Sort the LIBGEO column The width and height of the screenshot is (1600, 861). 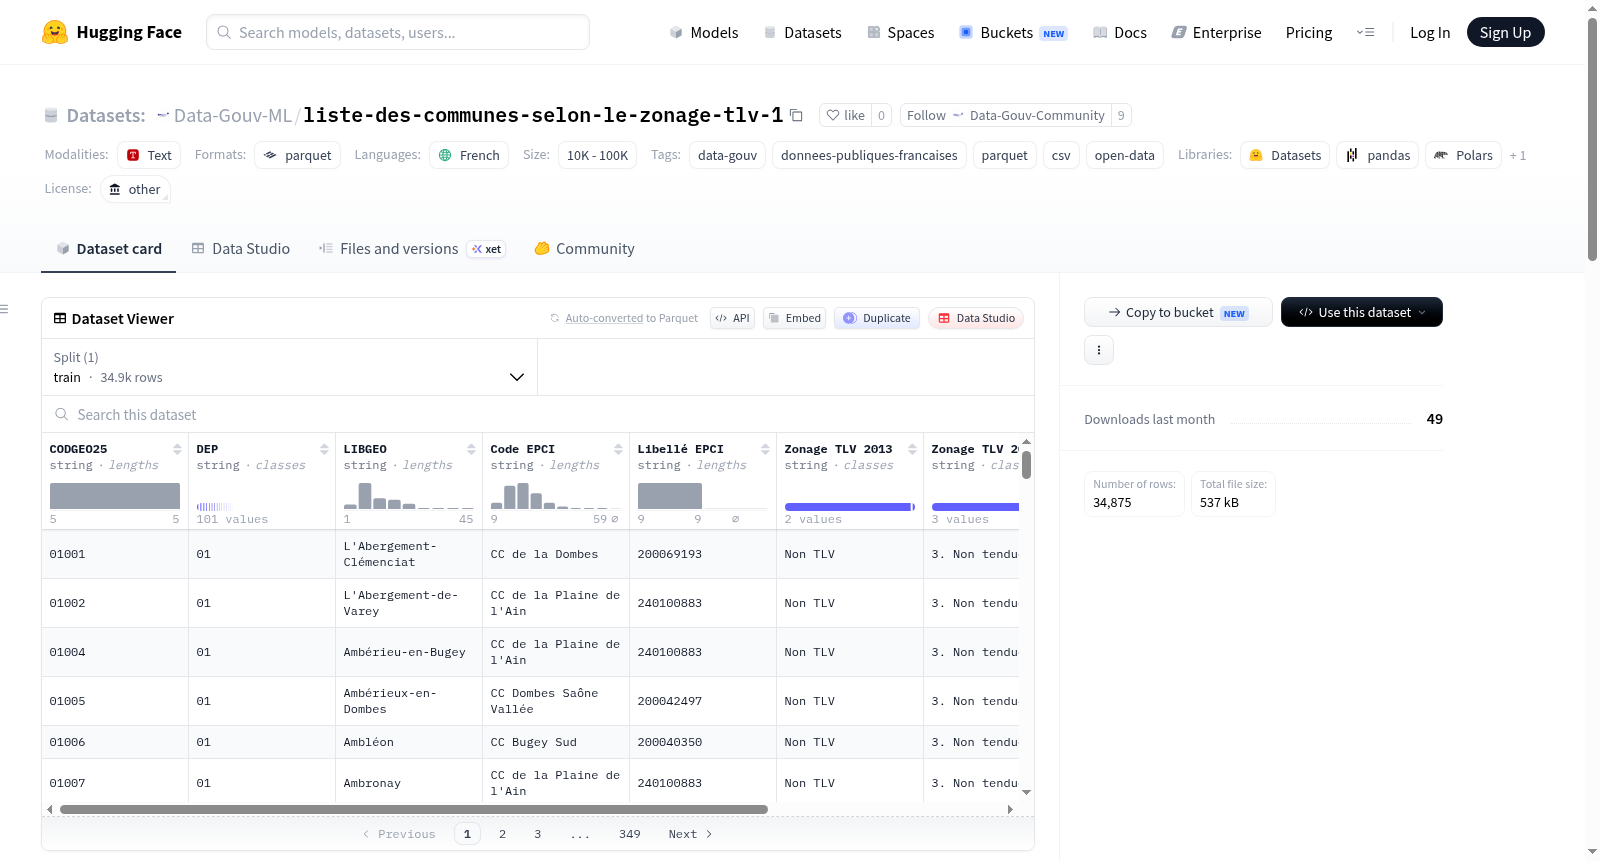tap(471, 449)
